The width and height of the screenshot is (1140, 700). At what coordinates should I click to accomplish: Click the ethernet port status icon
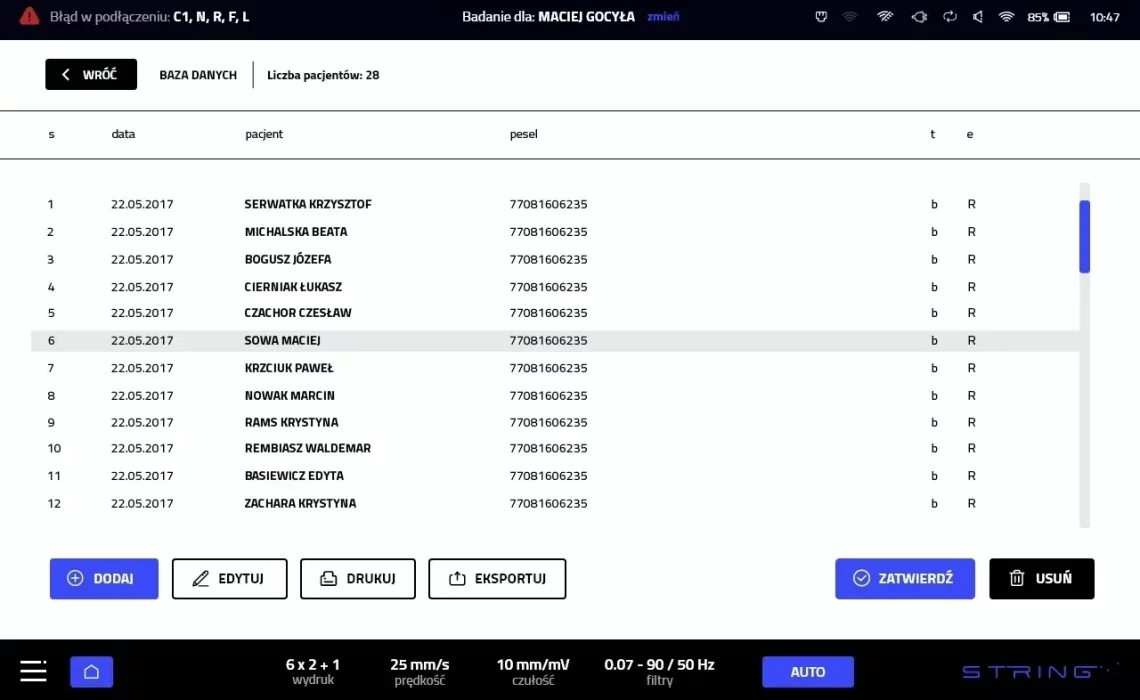pos(821,17)
